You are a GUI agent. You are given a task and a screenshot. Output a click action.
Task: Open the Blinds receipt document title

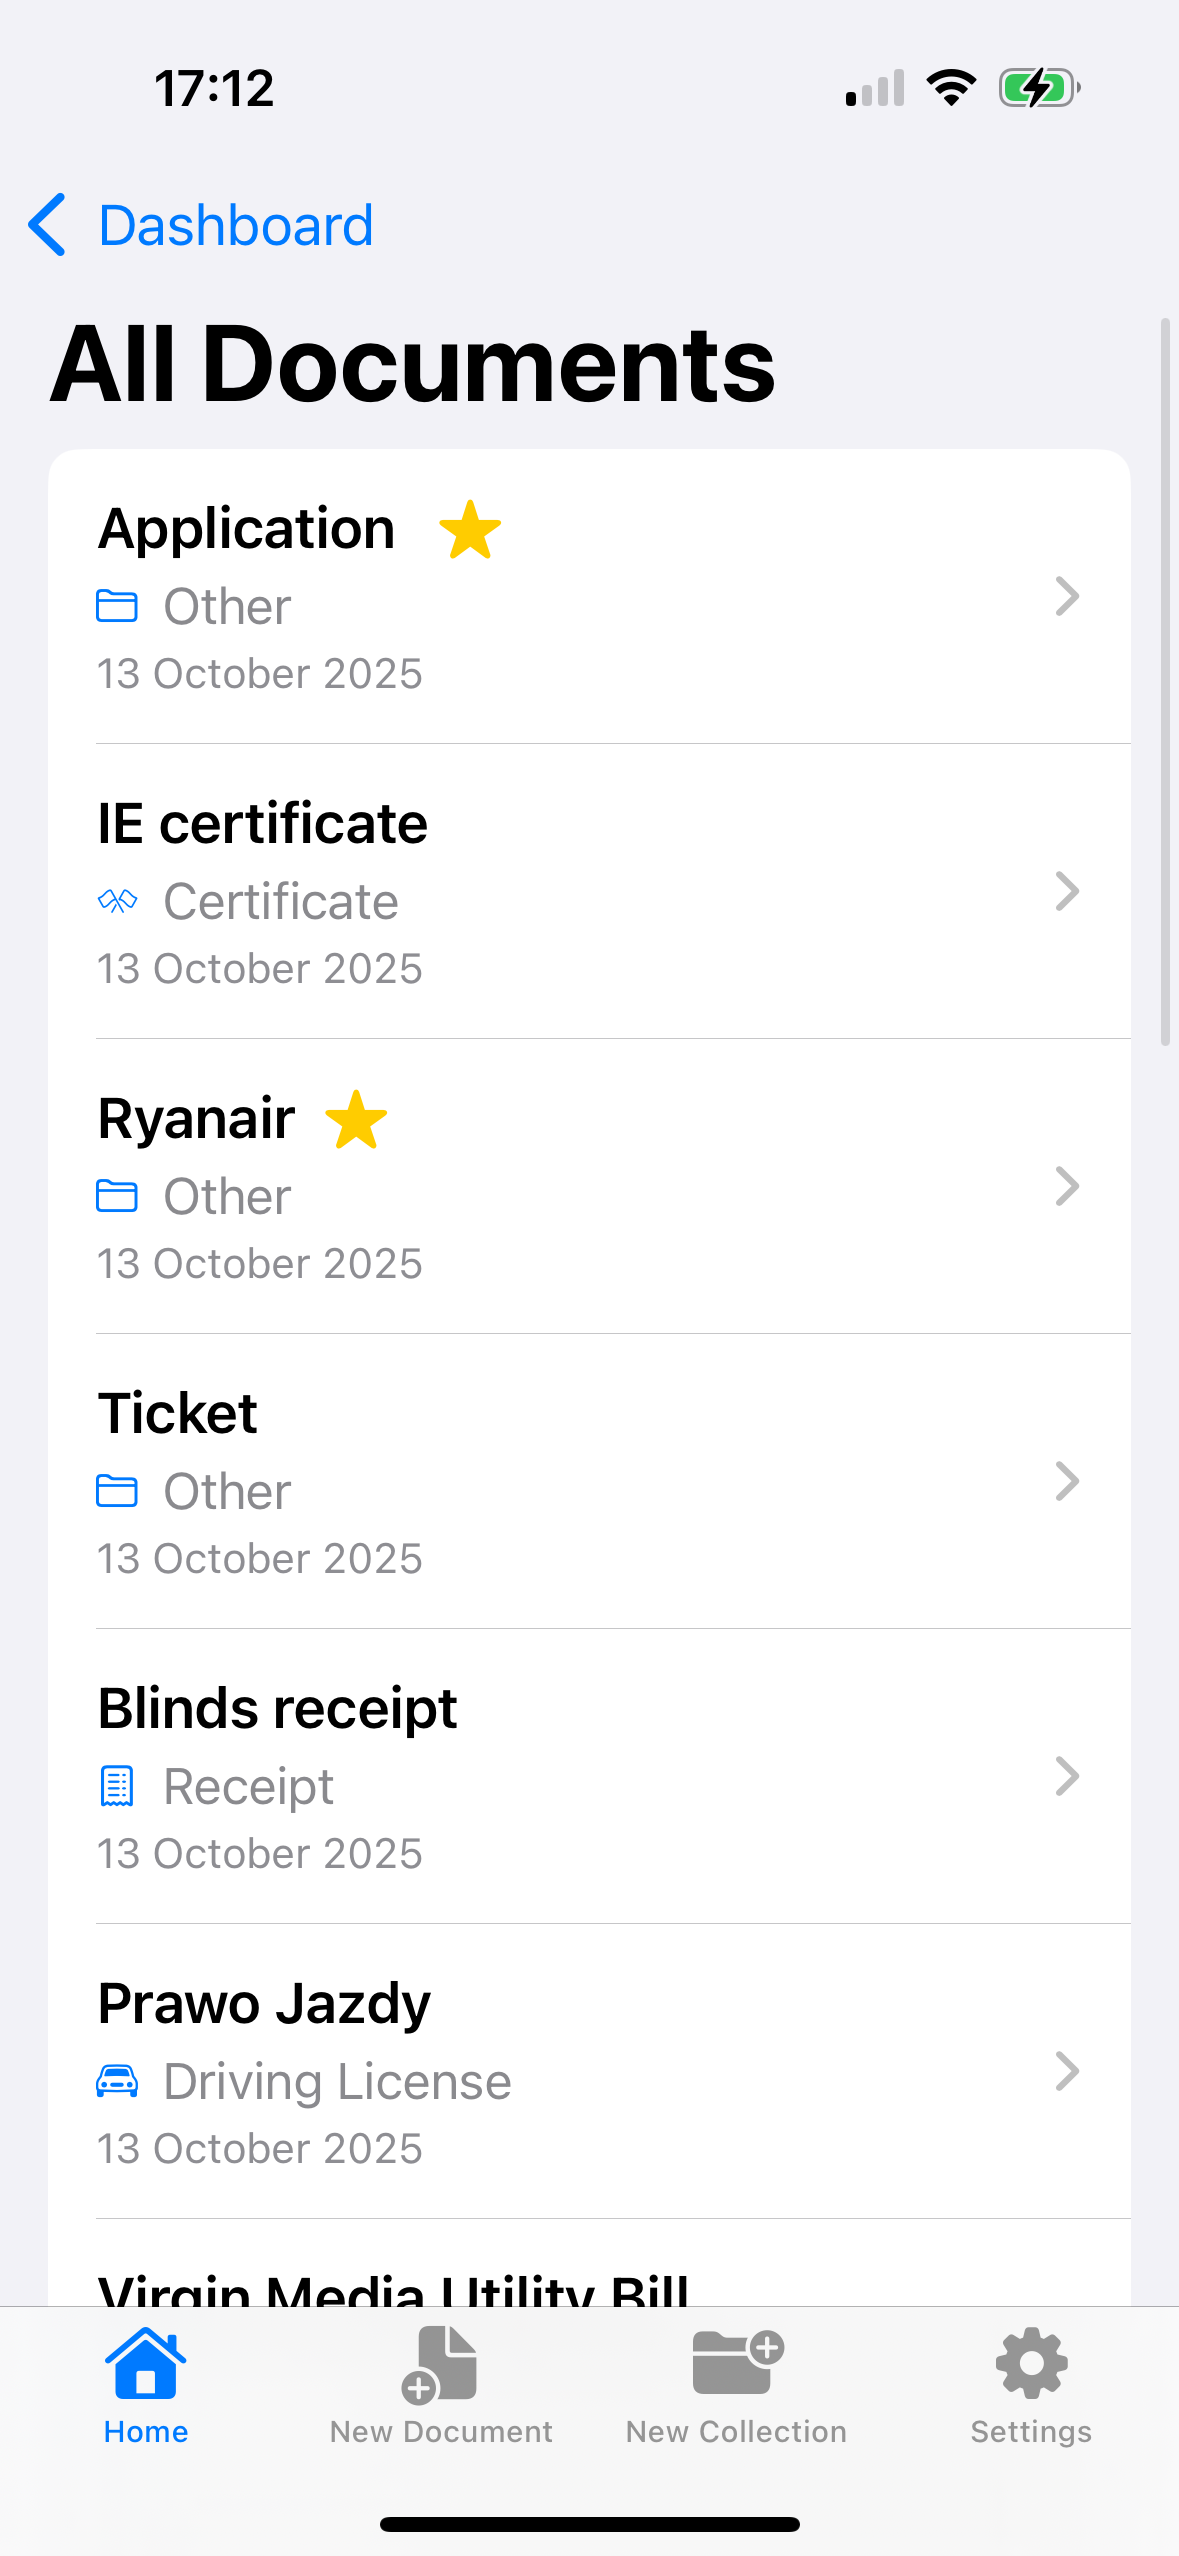coord(278,1708)
